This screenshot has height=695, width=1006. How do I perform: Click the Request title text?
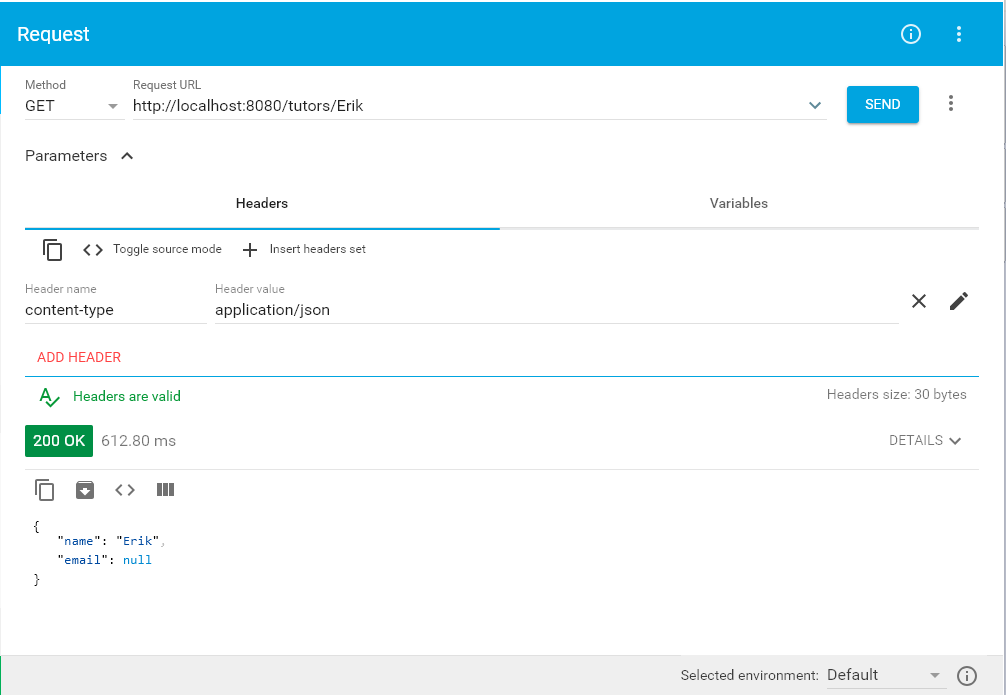[x=53, y=34]
